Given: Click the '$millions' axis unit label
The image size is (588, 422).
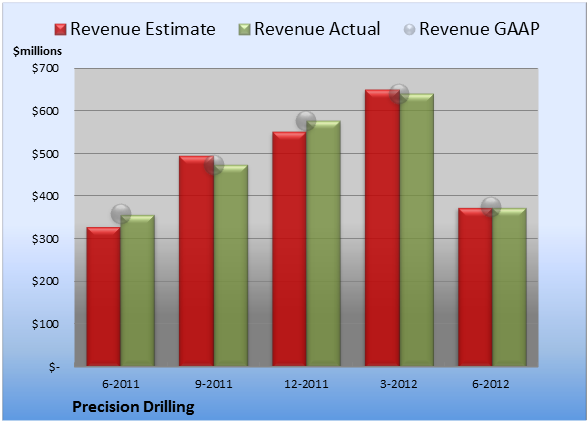Looking at the screenshot, I should click(37, 51).
